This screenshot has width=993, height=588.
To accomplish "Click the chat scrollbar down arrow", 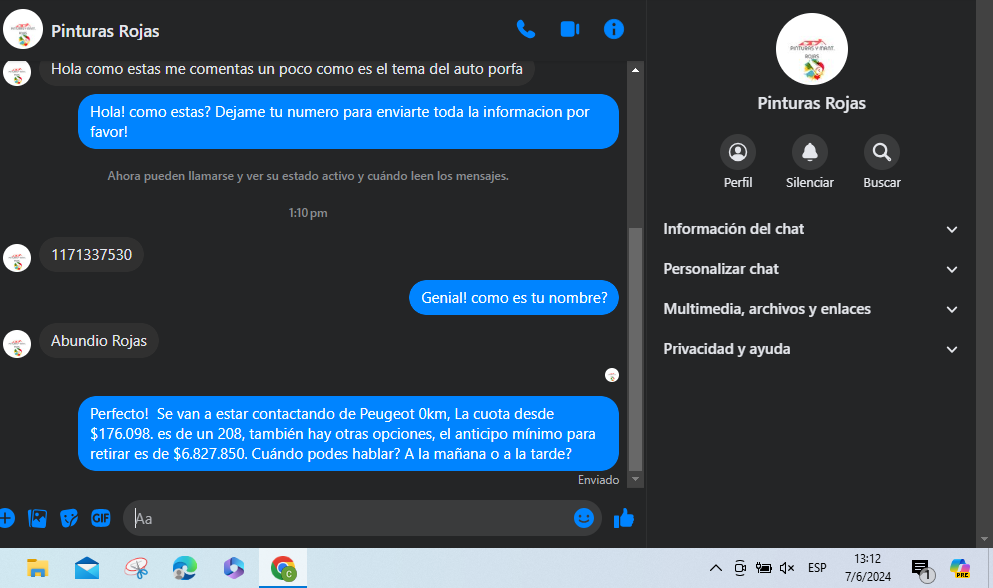I will coord(635,479).
